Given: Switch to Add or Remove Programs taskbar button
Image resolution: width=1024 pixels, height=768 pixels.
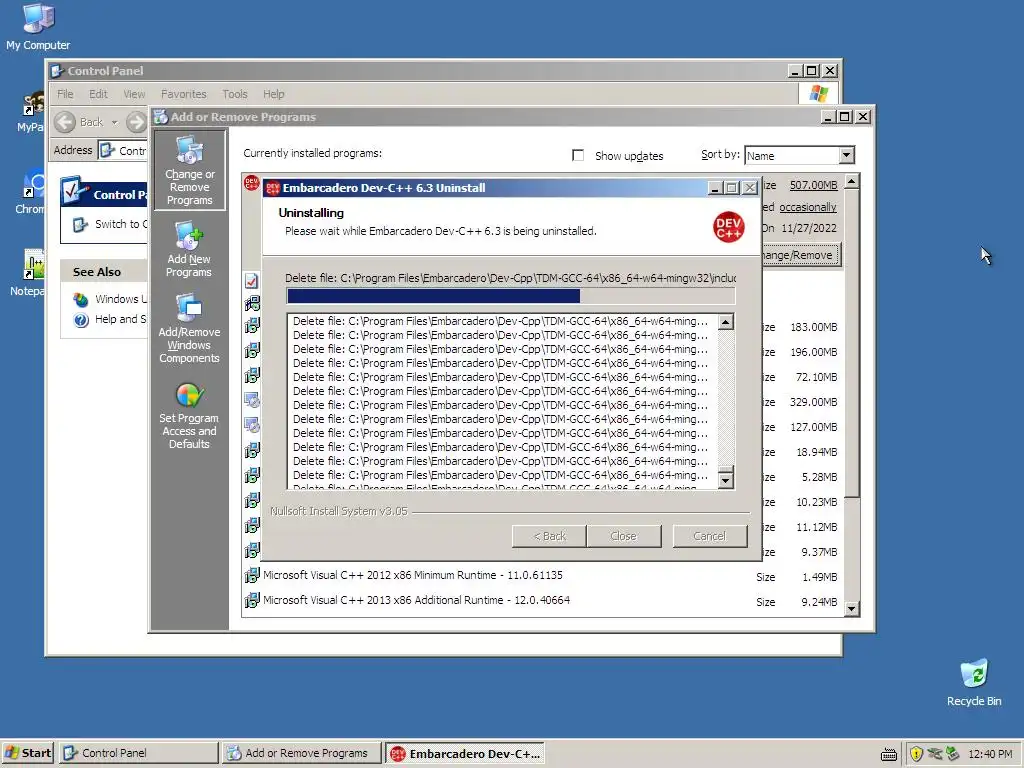Looking at the screenshot, I should [300, 753].
